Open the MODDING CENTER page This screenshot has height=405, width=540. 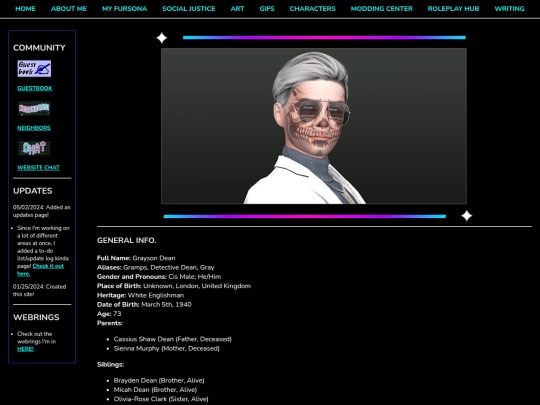tap(382, 9)
